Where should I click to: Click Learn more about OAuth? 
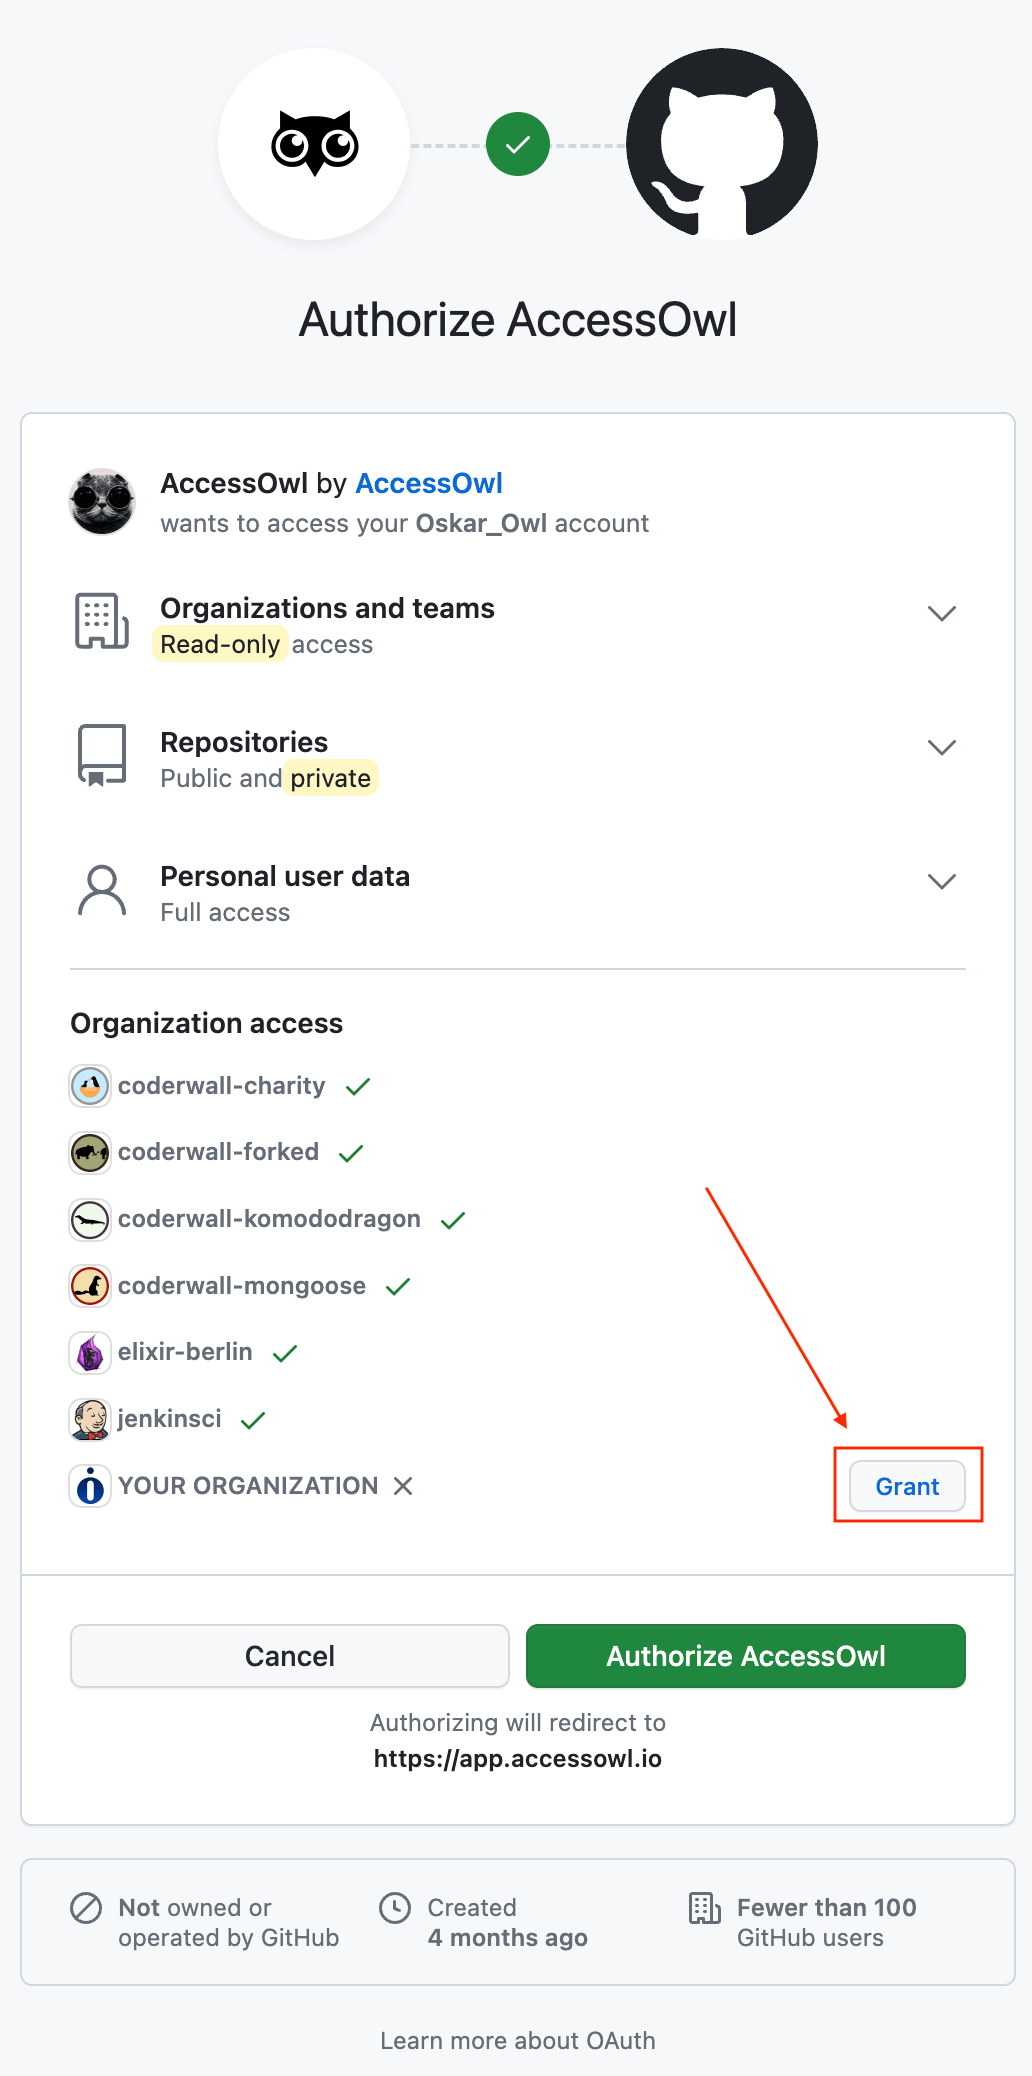(x=517, y=2040)
